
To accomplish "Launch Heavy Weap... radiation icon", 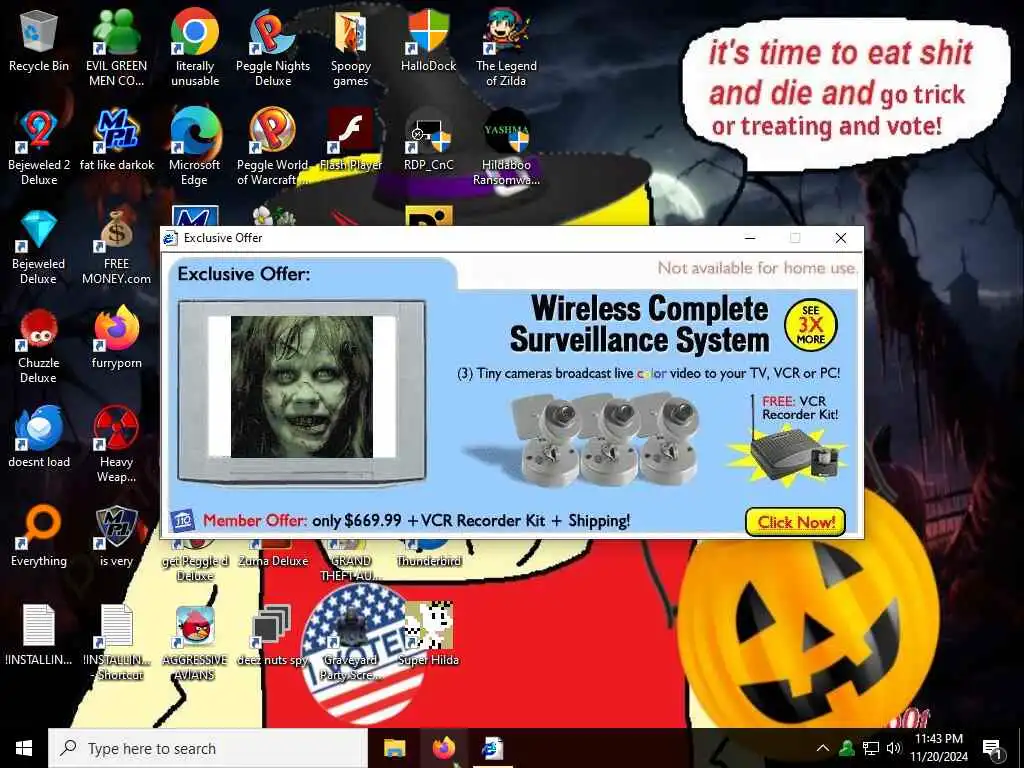I will pos(116,445).
